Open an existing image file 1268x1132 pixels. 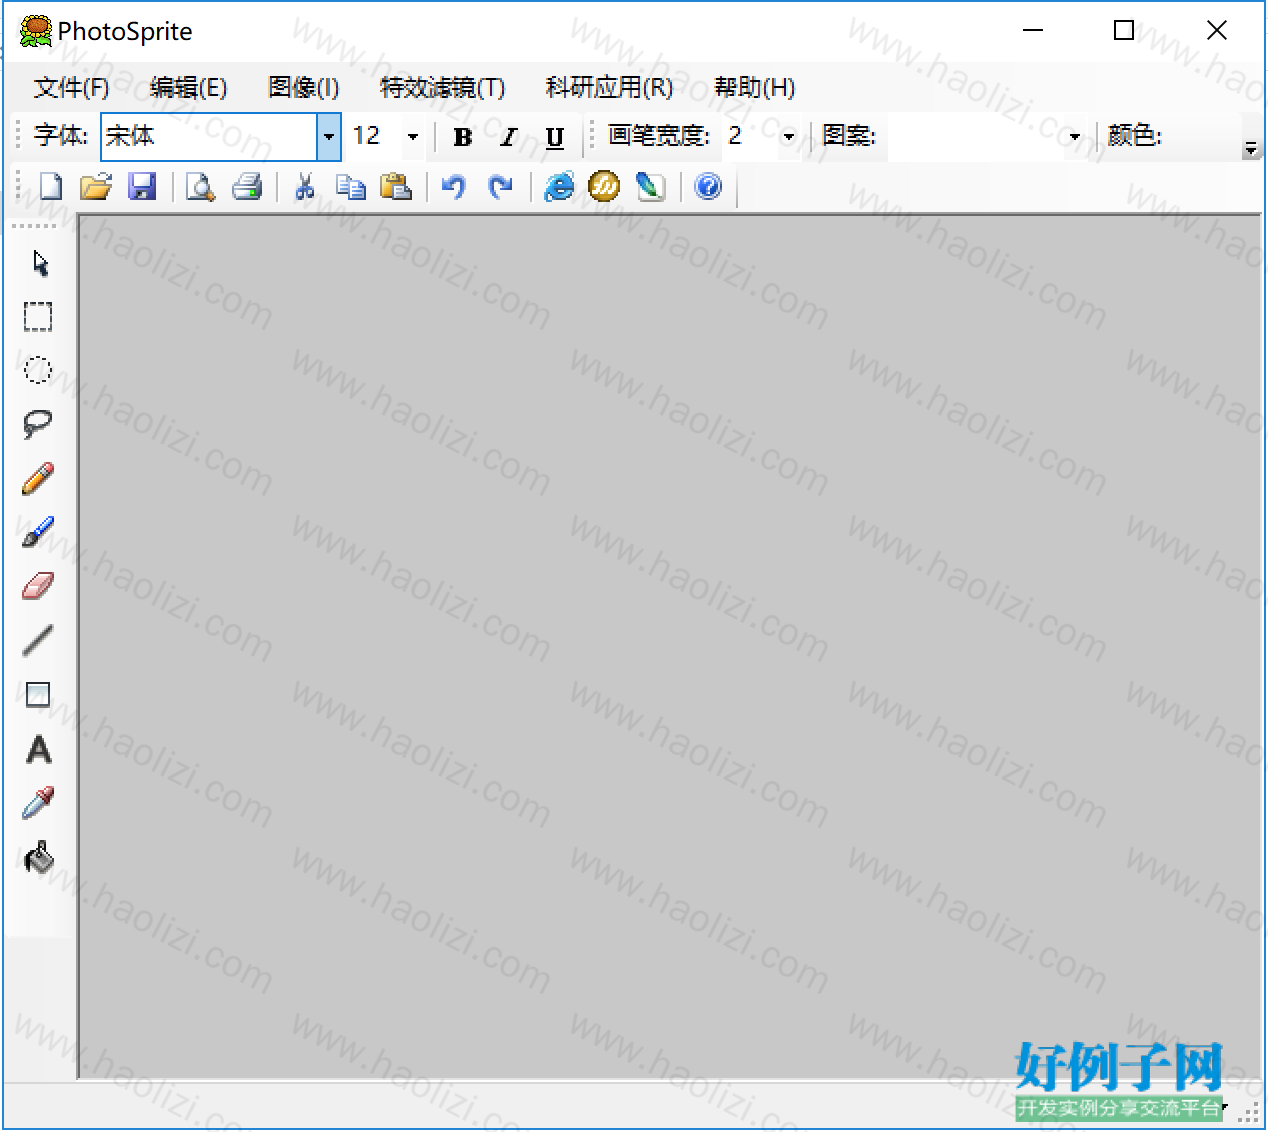[96, 187]
